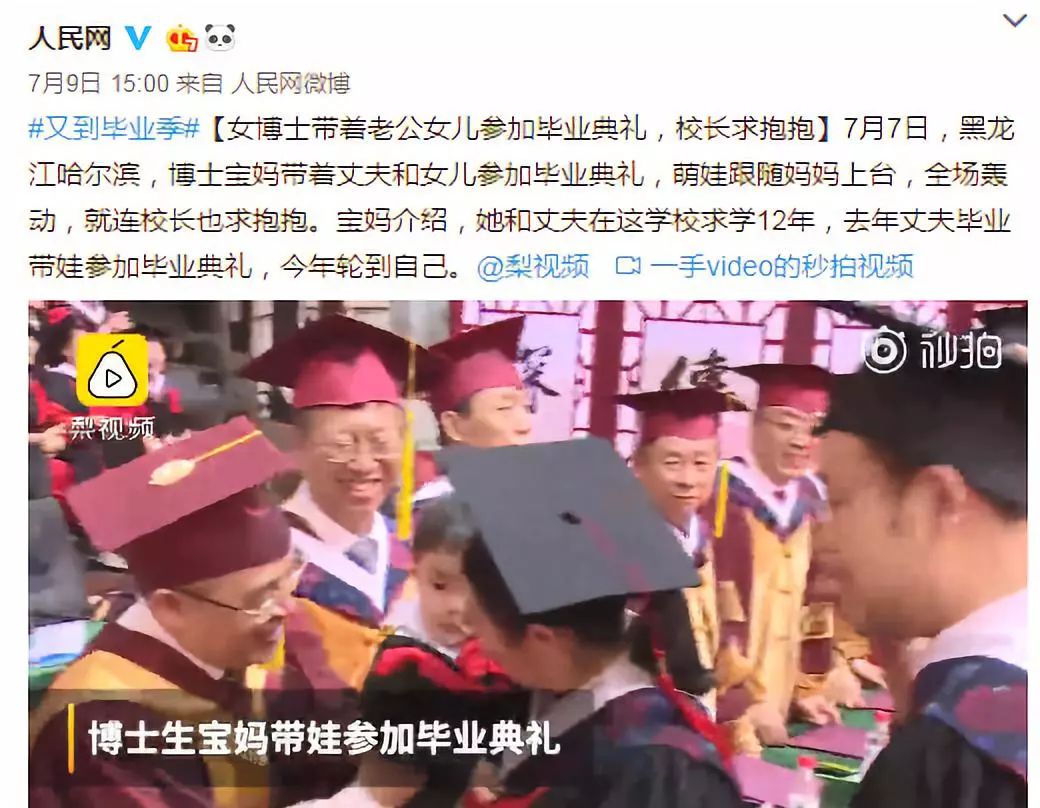This screenshot has height=808, width=1040.
Task: Click the 人民网 account name
Action: tap(70, 38)
